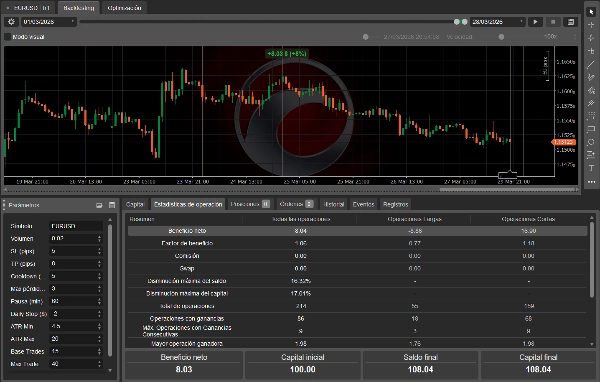
Task: Click Operaciones Largas column header
Action: coord(414,219)
